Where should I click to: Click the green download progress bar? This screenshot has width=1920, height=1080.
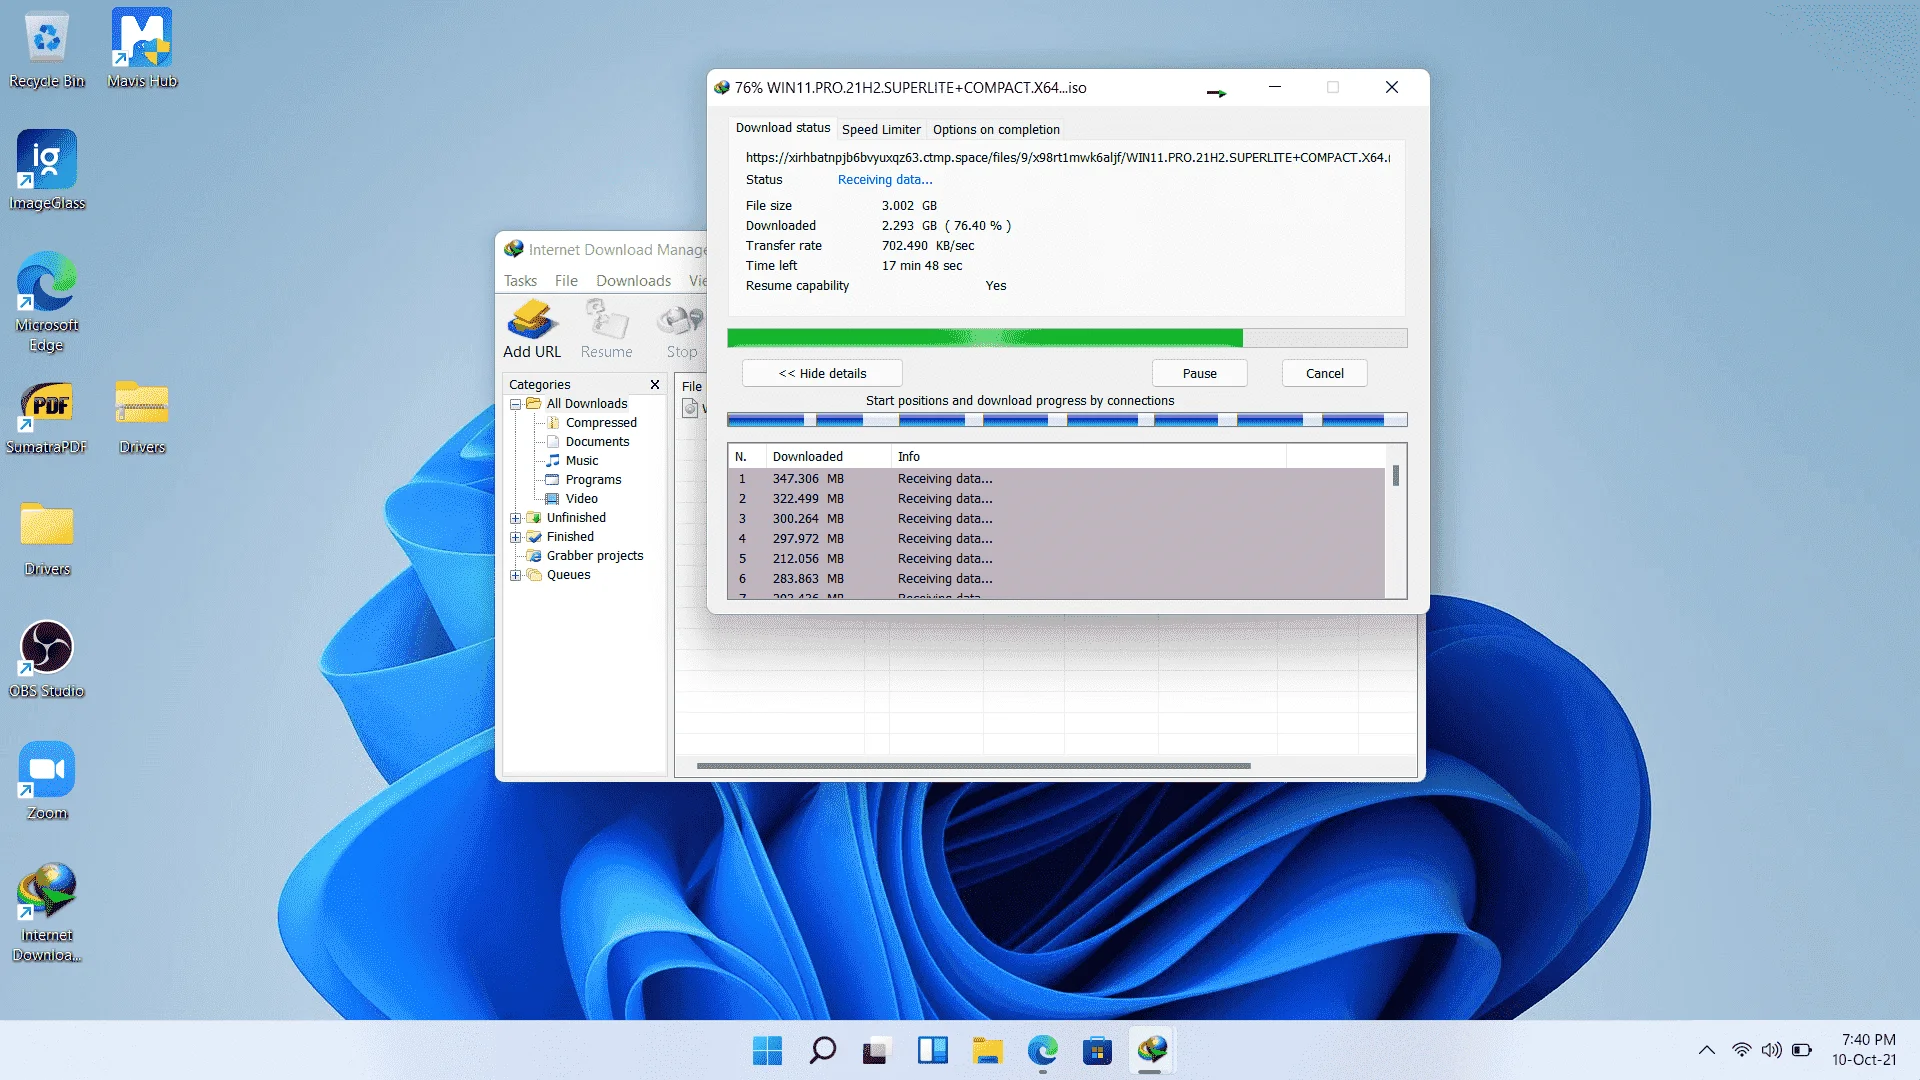point(1067,338)
